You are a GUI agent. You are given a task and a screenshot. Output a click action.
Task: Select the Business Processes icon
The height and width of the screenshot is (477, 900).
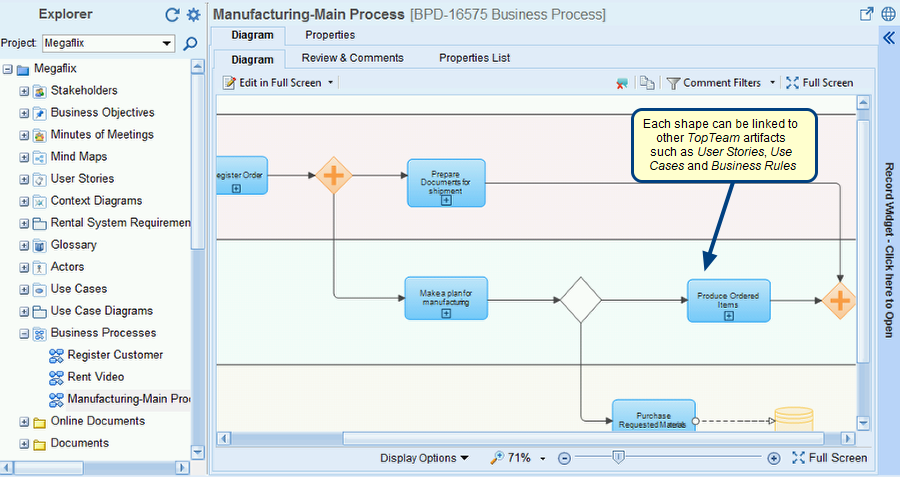click(x=40, y=333)
